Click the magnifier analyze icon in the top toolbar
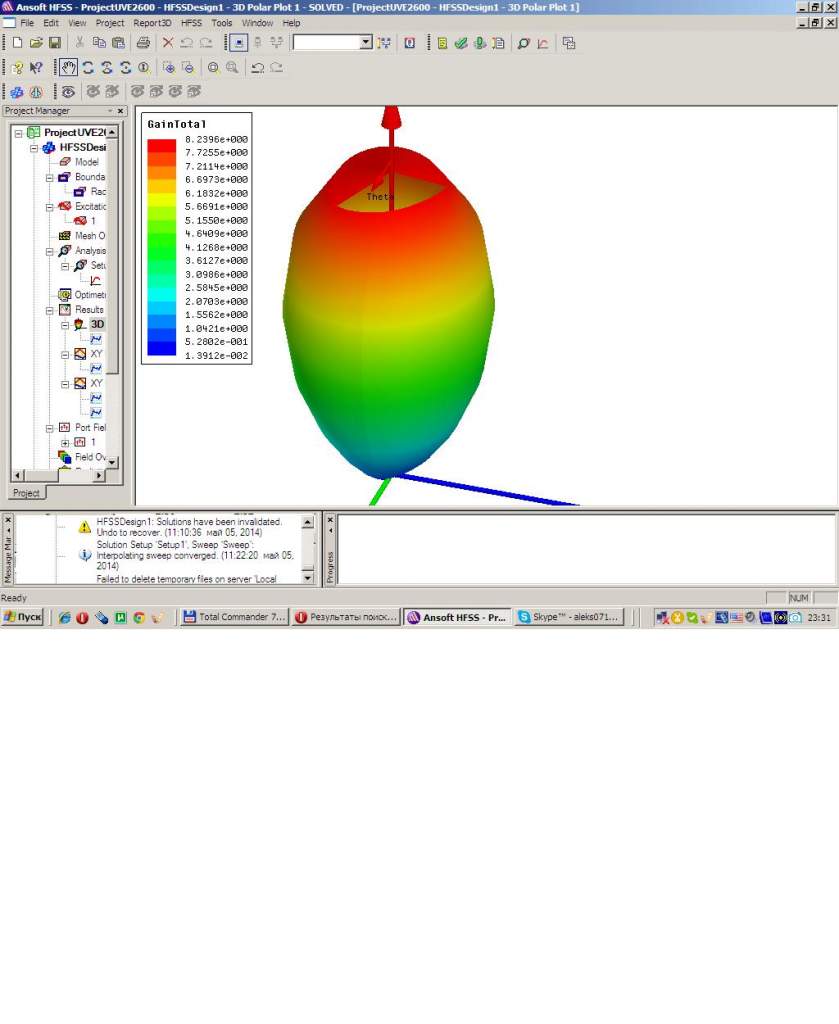This screenshot has height=1024, width=839. (x=523, y=43)
